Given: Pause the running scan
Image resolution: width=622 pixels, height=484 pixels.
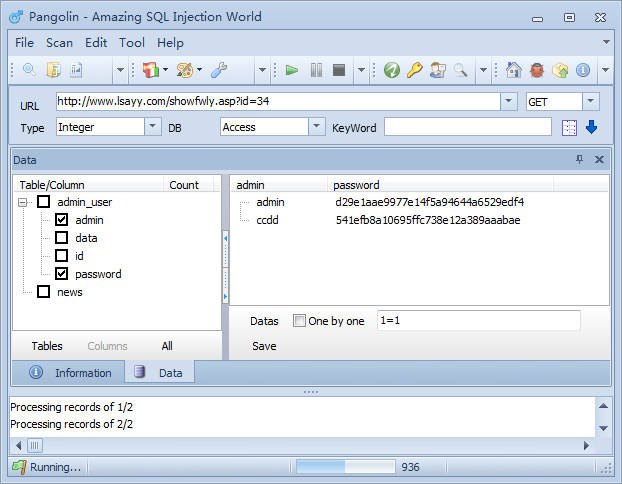Looking at the screenshot, I should click(316, 70).
